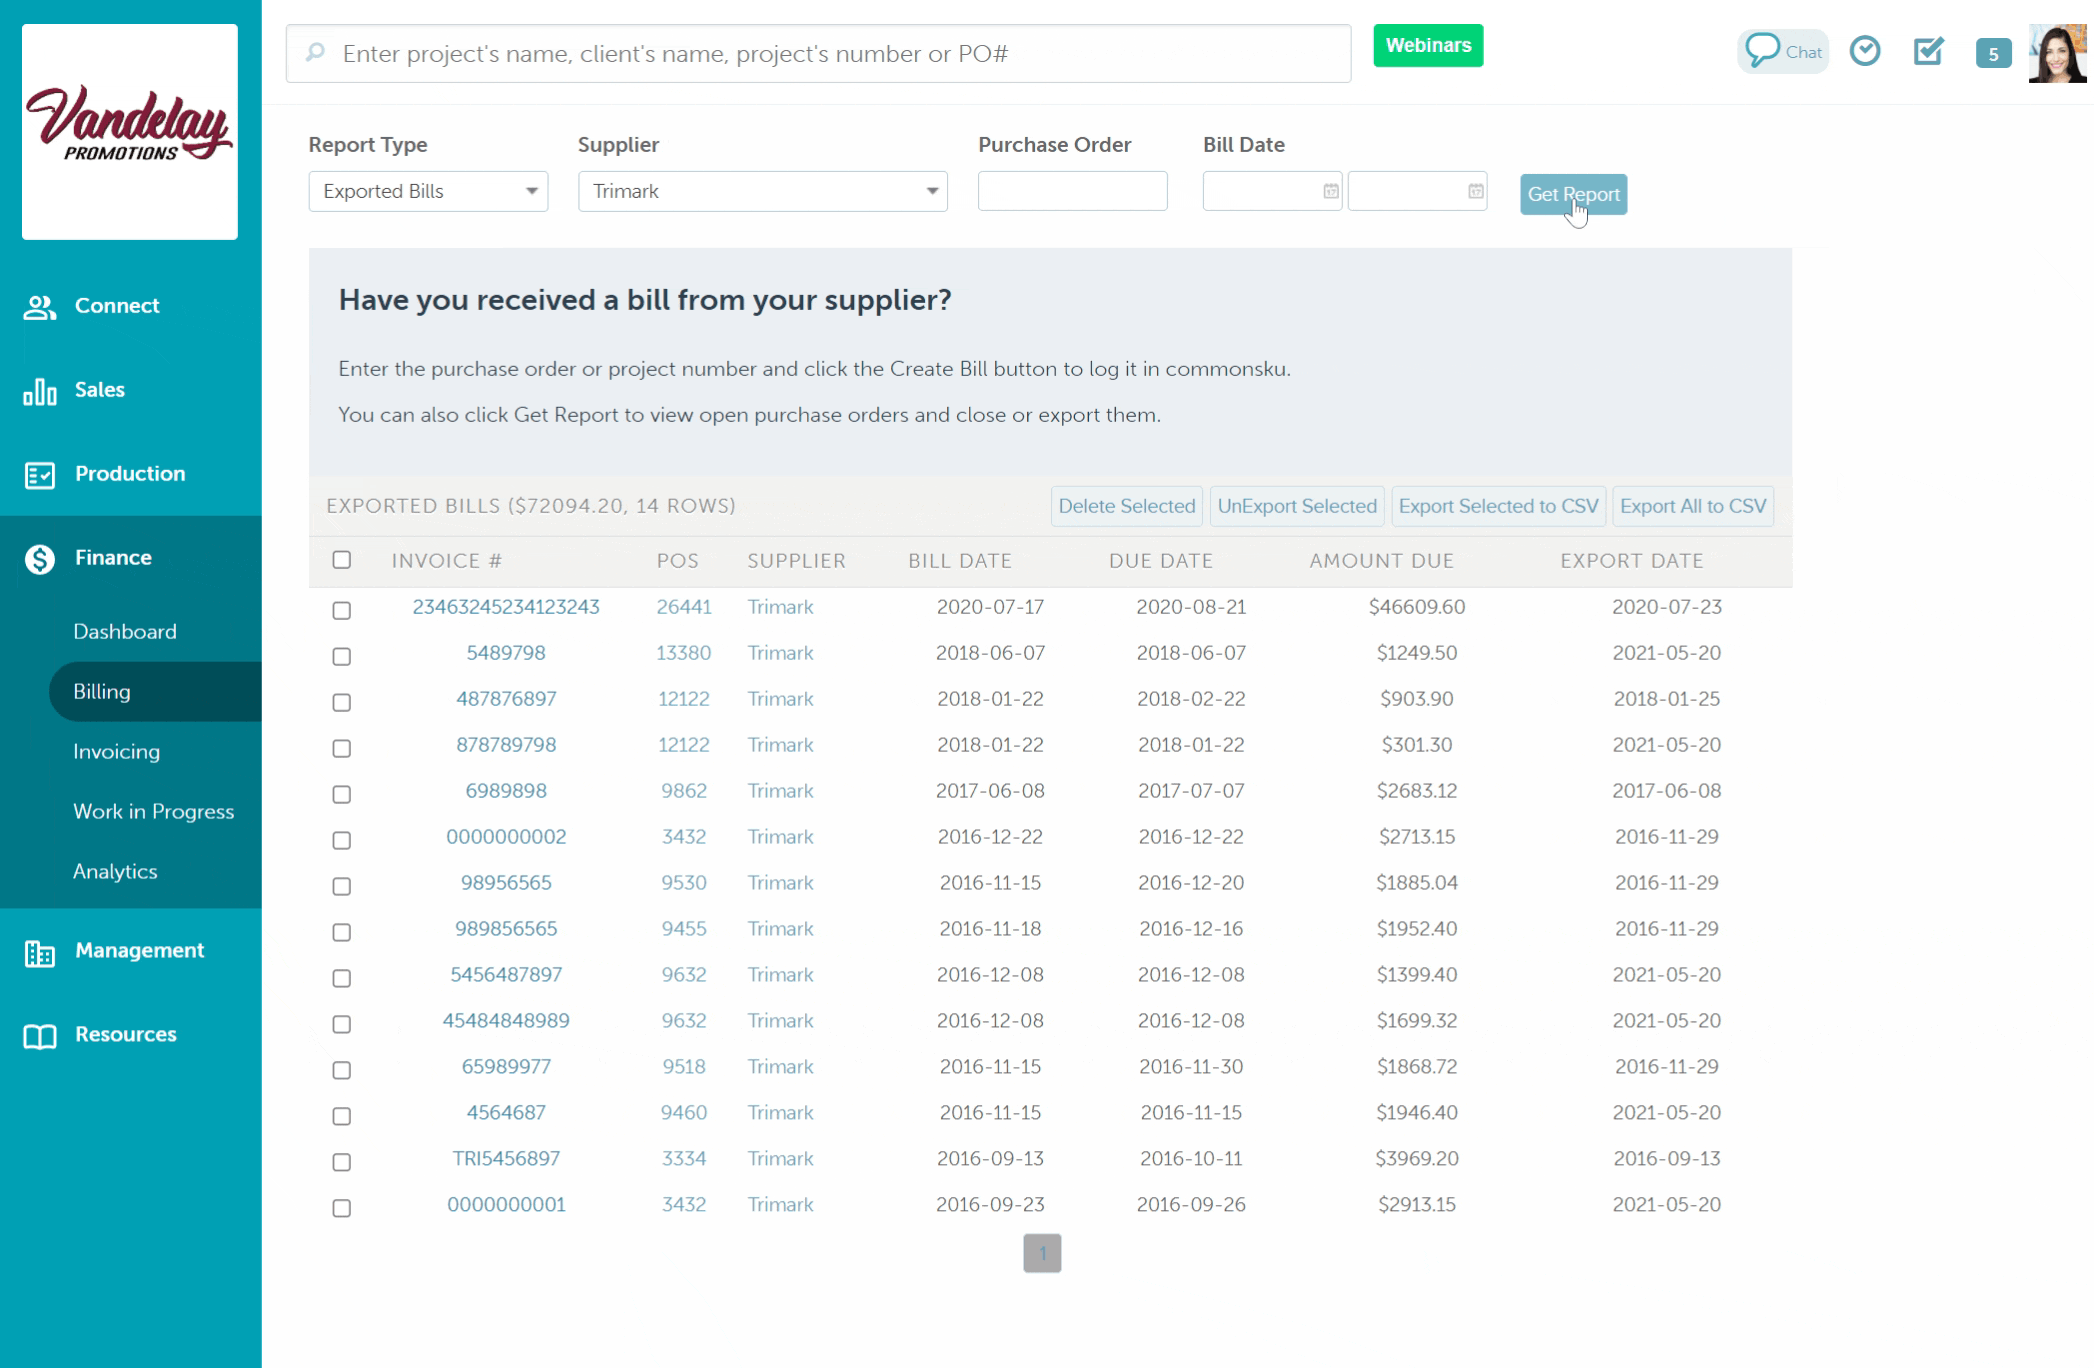Go to Work in Progress menu item
The image size is (2094, 1368).
(153, 811)
